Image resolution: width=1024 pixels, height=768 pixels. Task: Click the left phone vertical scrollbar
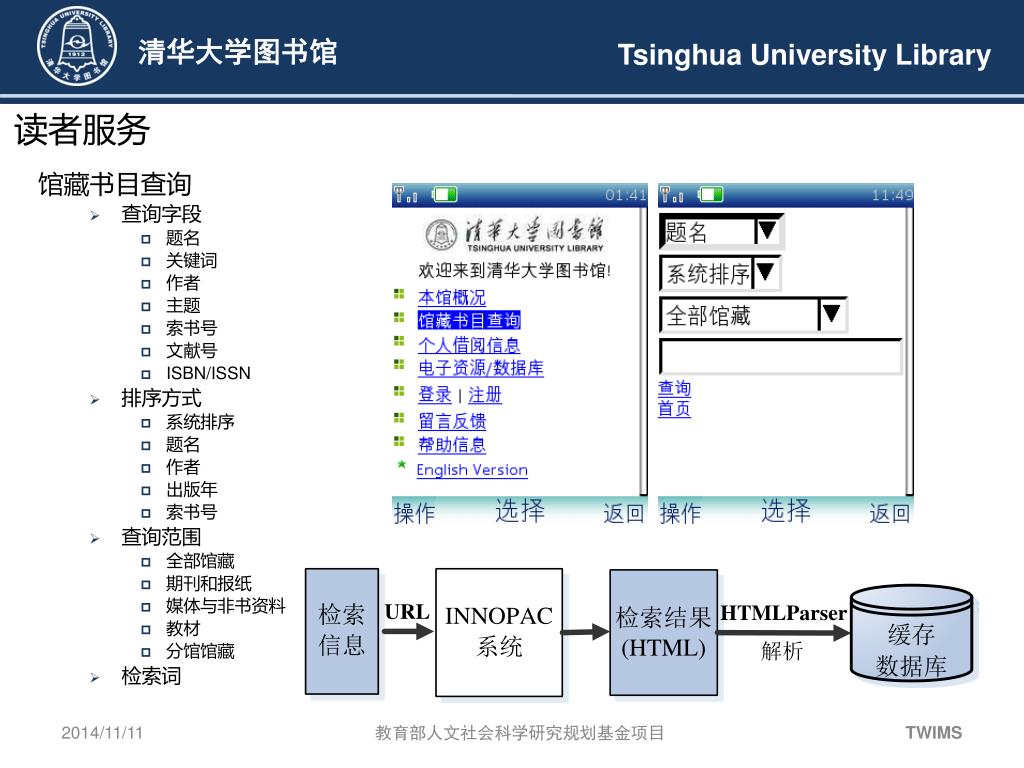click(643, 351)
